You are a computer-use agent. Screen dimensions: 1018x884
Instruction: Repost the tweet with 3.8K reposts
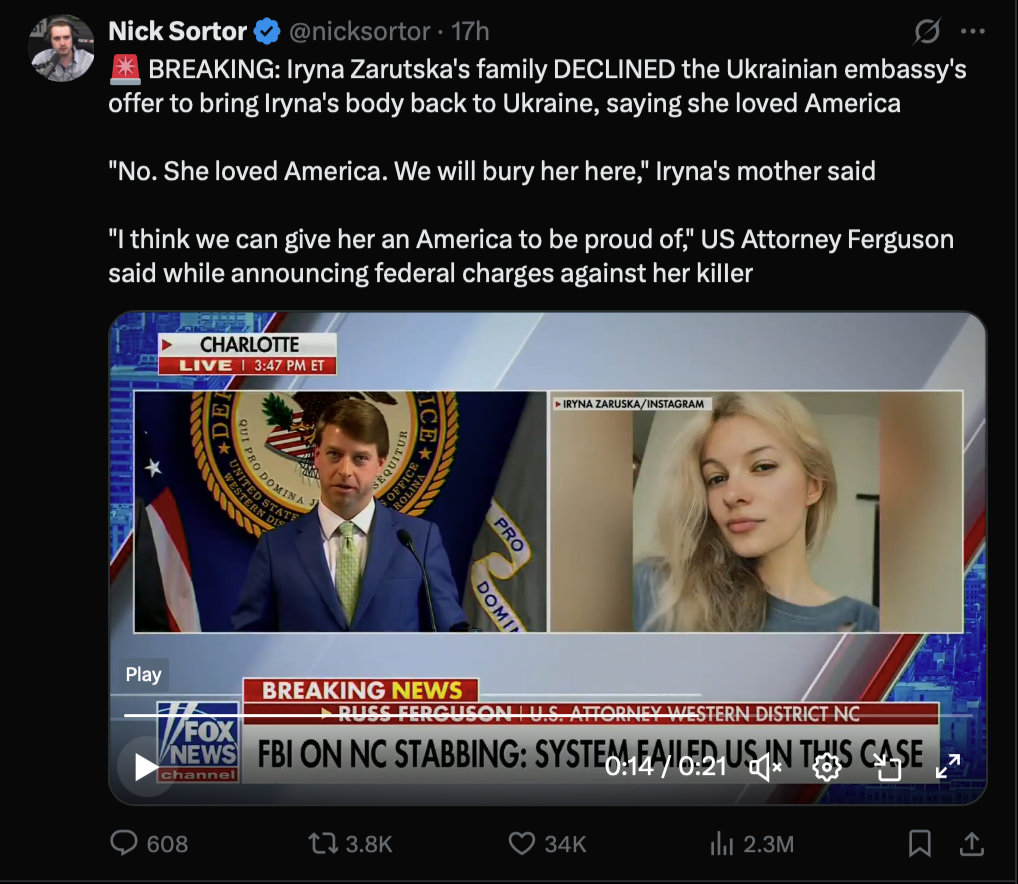point(323,844)
